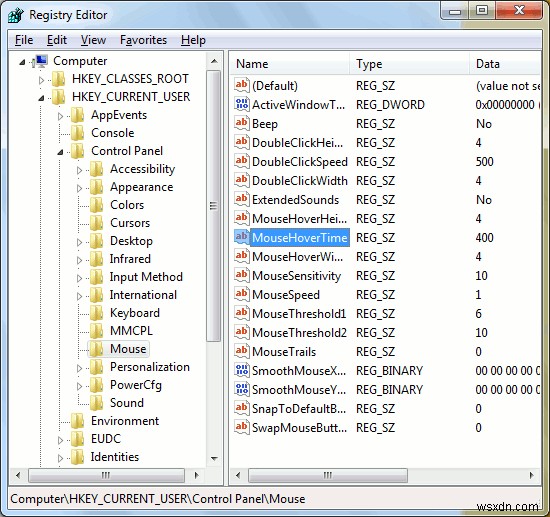
Task: Click the Environment folder icon
Action: click(x=78, y=421)
